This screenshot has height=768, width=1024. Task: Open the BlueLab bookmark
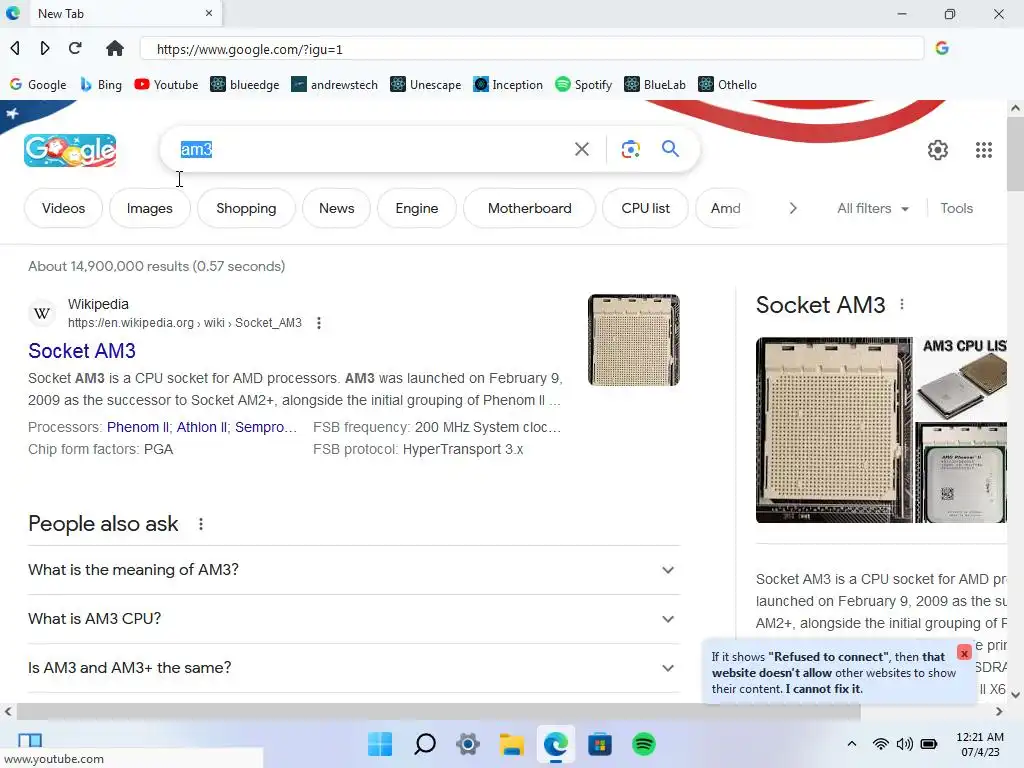tap(655, 84)
